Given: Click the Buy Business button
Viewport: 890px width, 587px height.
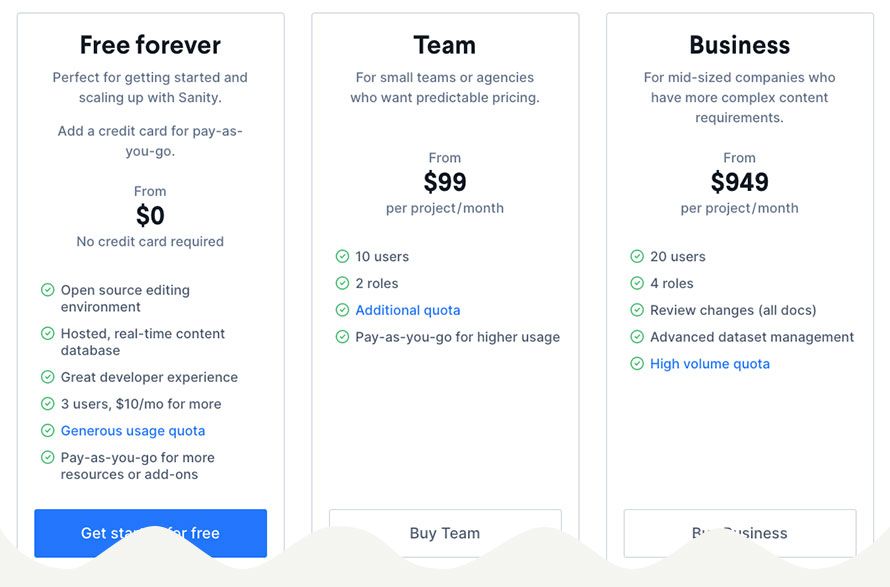Looking at the screenshot, I should [x=740, y=533].
